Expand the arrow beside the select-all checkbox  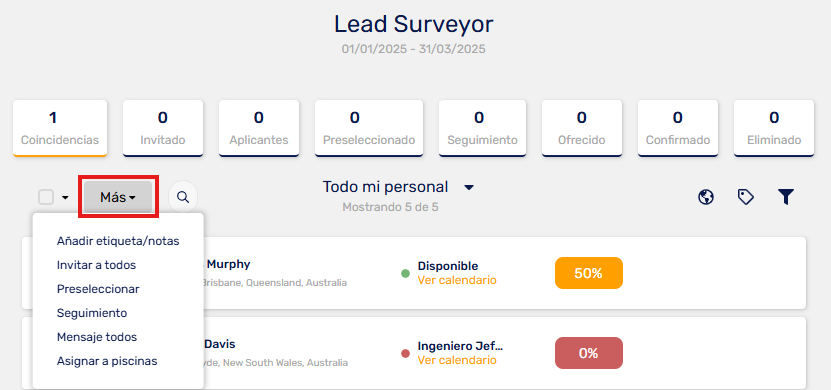coord(65,198)
